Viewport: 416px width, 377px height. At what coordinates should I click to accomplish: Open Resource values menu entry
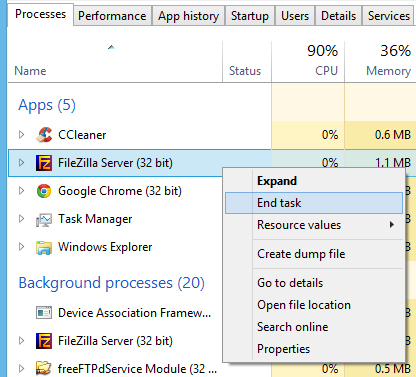coord(314,225)
